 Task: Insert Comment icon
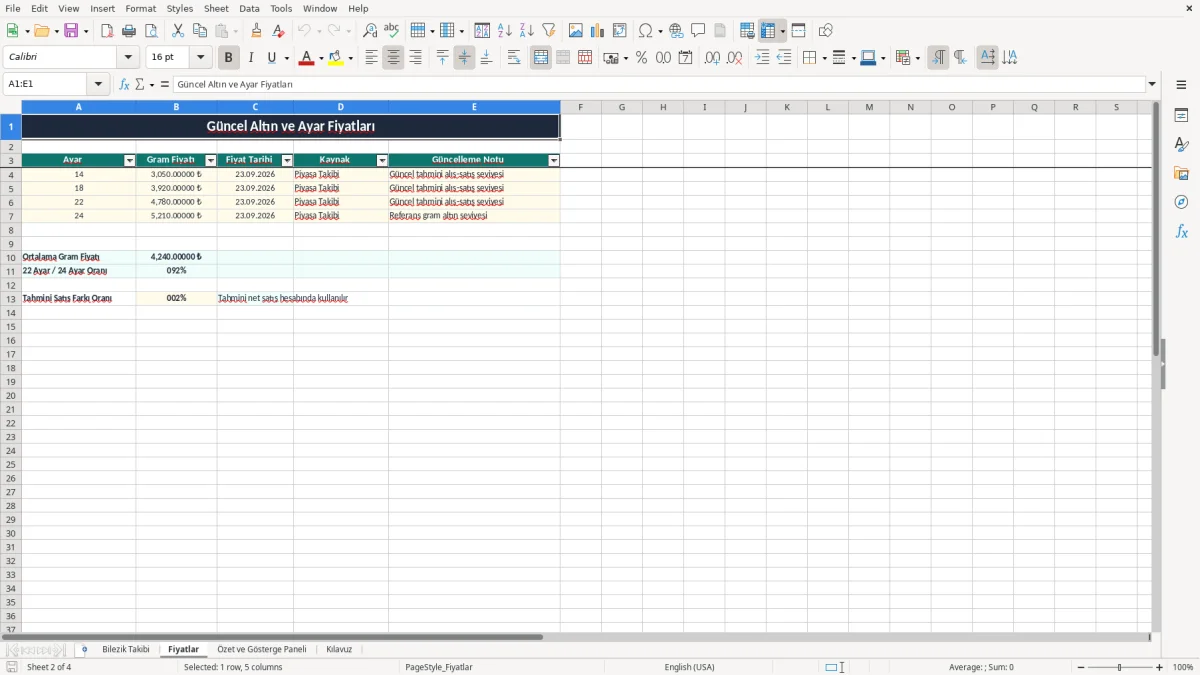point(699,31)
